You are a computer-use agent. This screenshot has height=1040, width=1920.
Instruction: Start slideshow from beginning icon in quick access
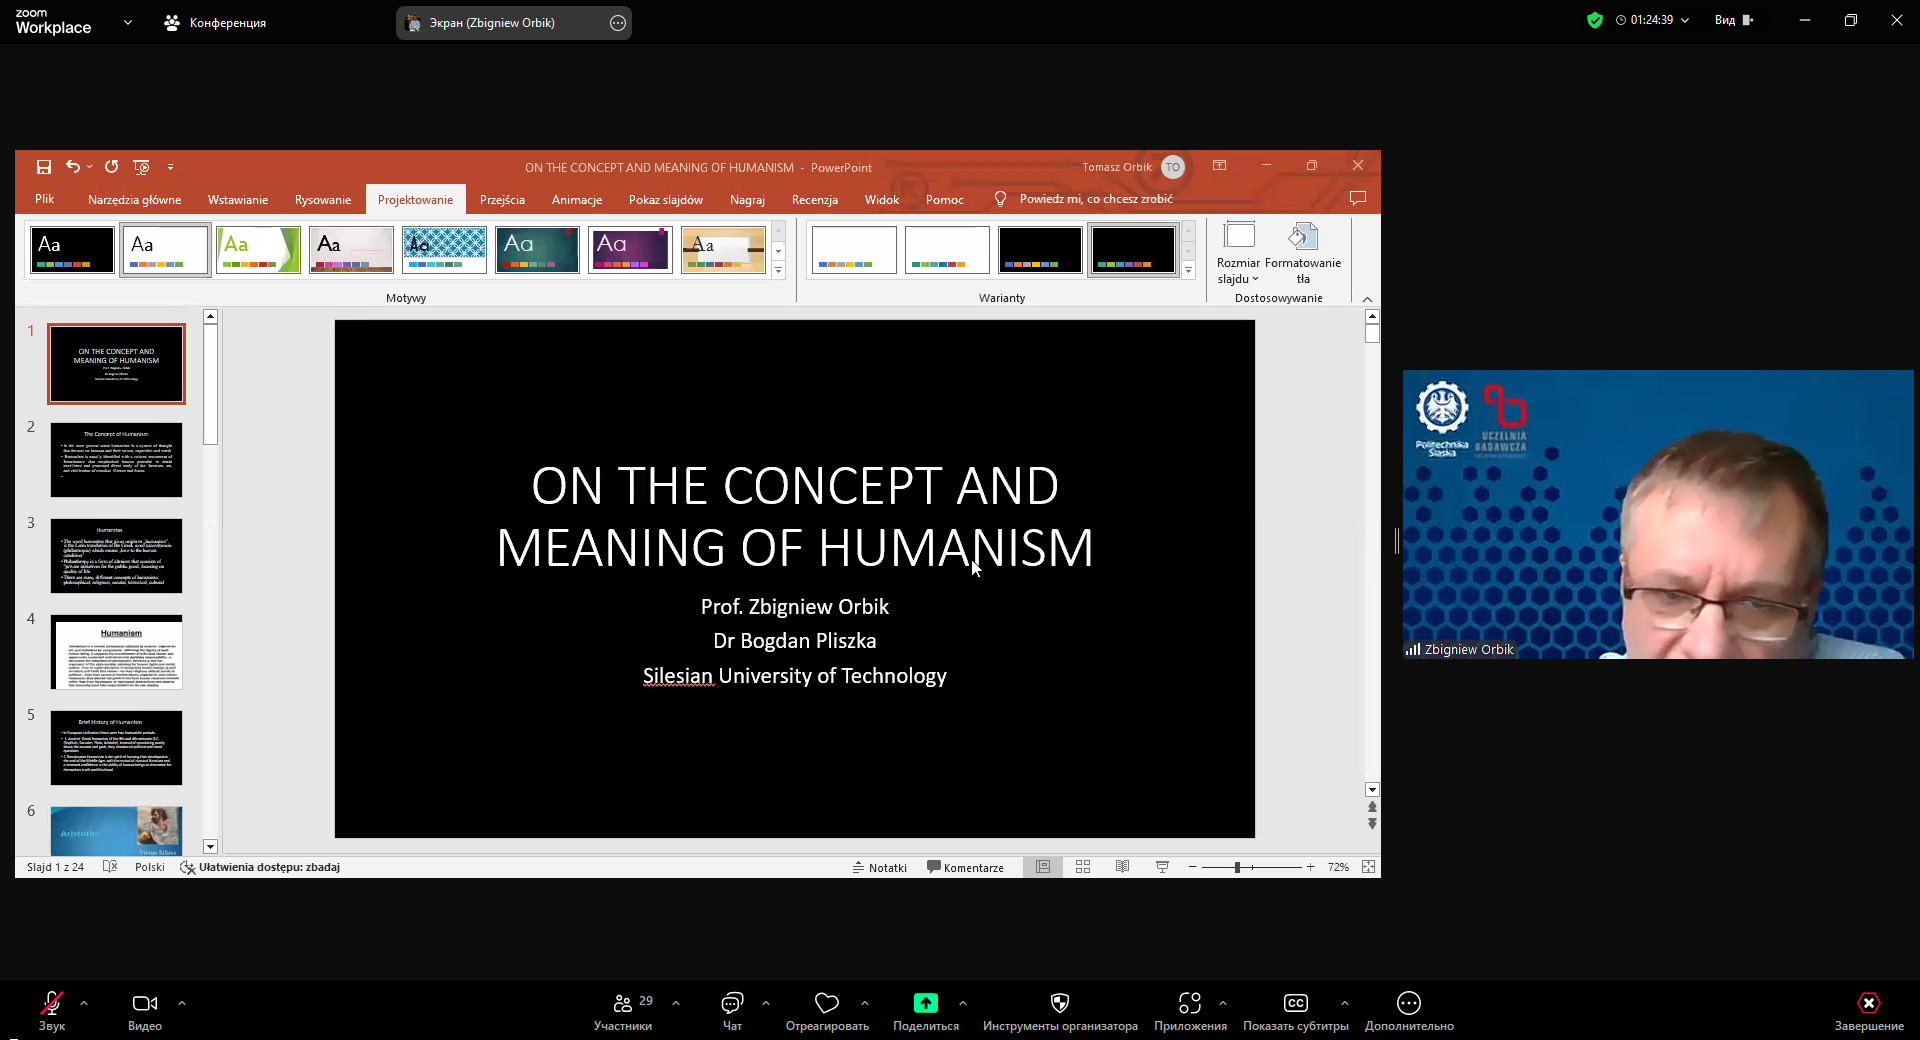pyautogui.click(x=141, y=167)
